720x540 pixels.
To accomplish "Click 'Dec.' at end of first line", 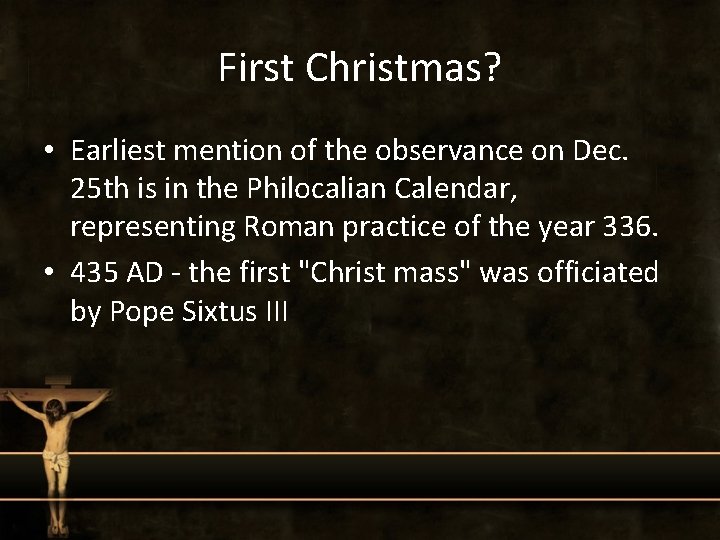I will [600, 150].
